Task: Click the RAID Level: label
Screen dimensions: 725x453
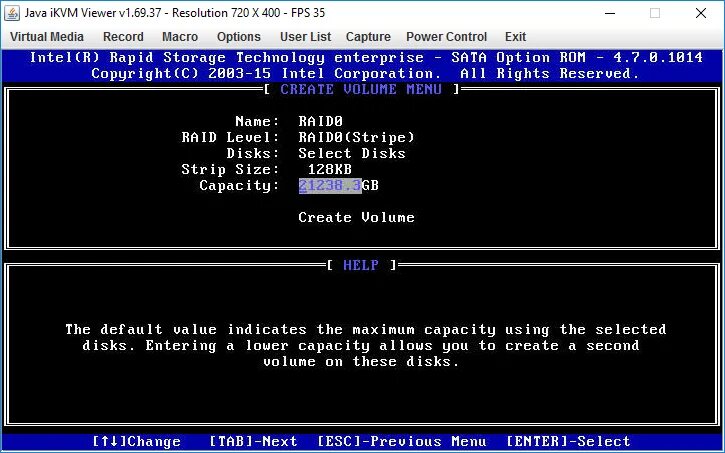Action: tap(230, 137)
